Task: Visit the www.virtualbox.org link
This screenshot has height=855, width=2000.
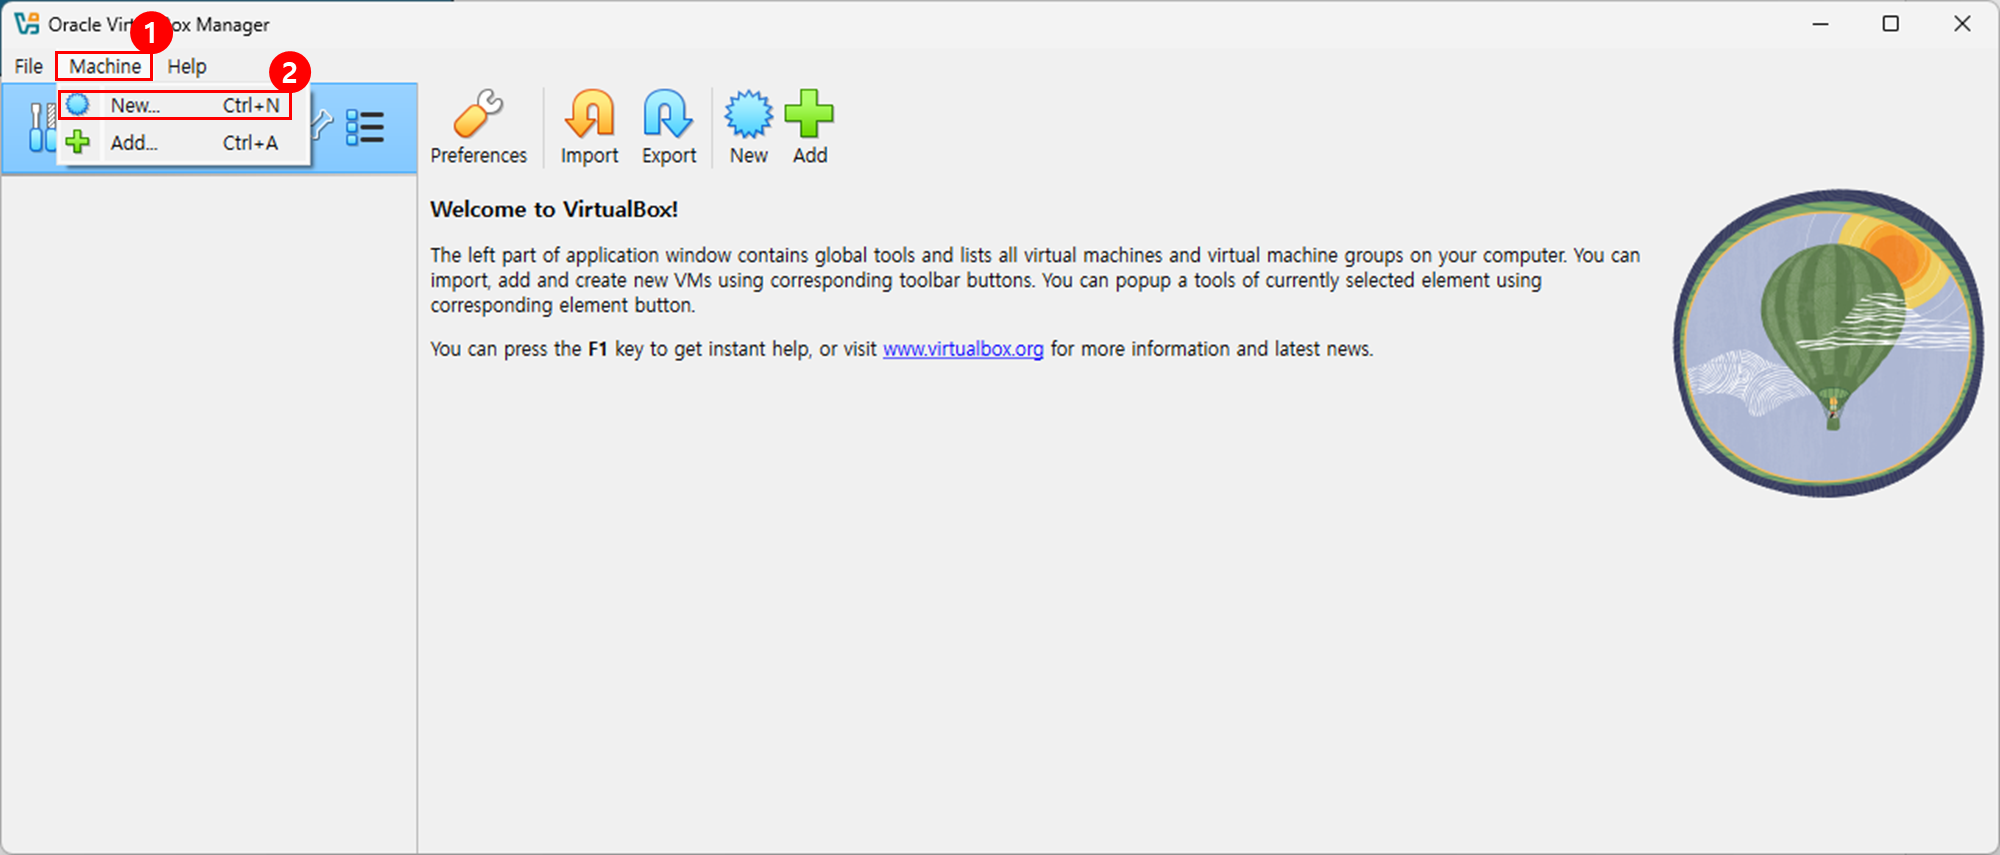Action: [x=963, y=349]
